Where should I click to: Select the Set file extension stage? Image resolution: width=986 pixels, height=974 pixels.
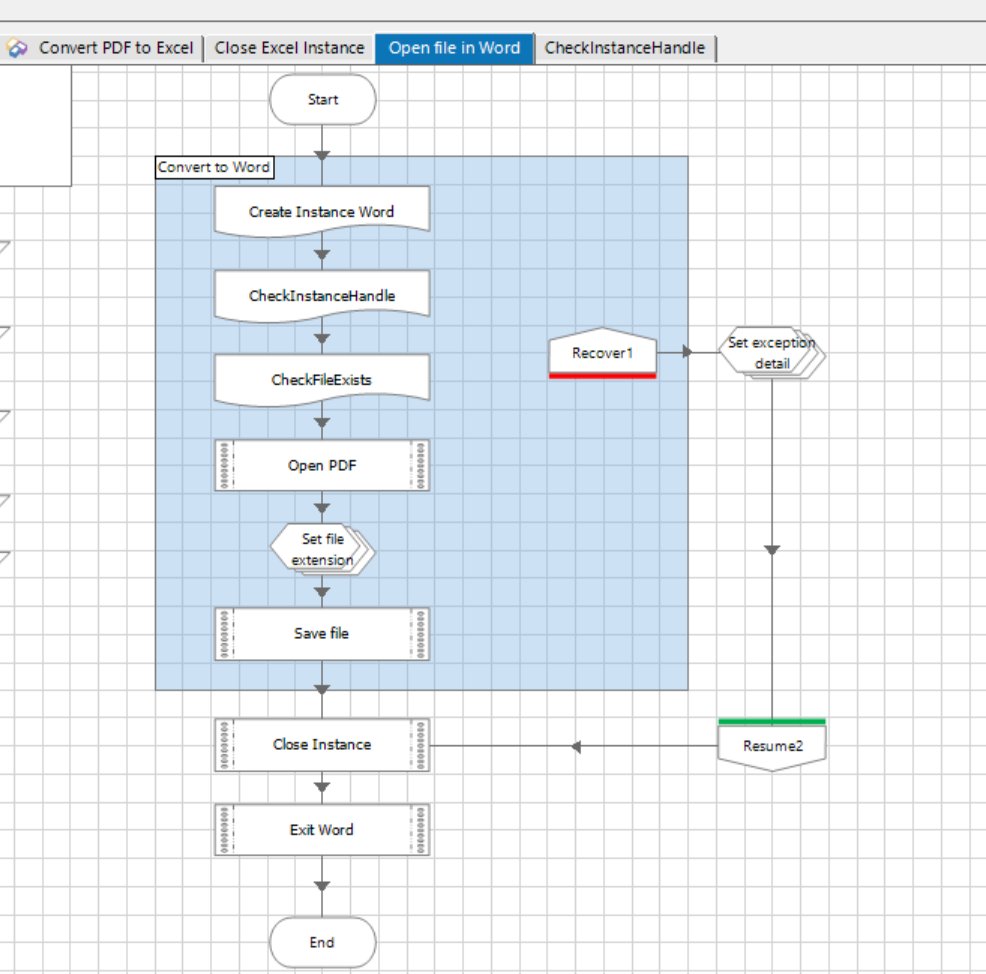tap(323, 550)
